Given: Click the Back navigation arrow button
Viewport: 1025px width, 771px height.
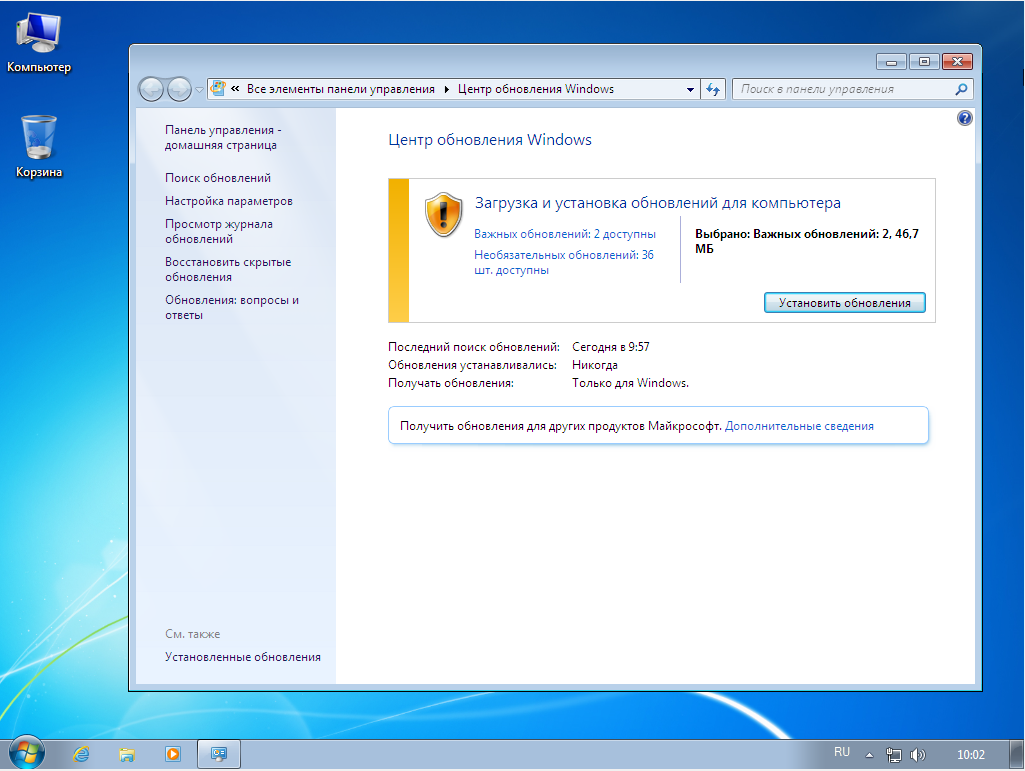Looking at the screenshot, I should pyautogui.click(x=152, y=90).
